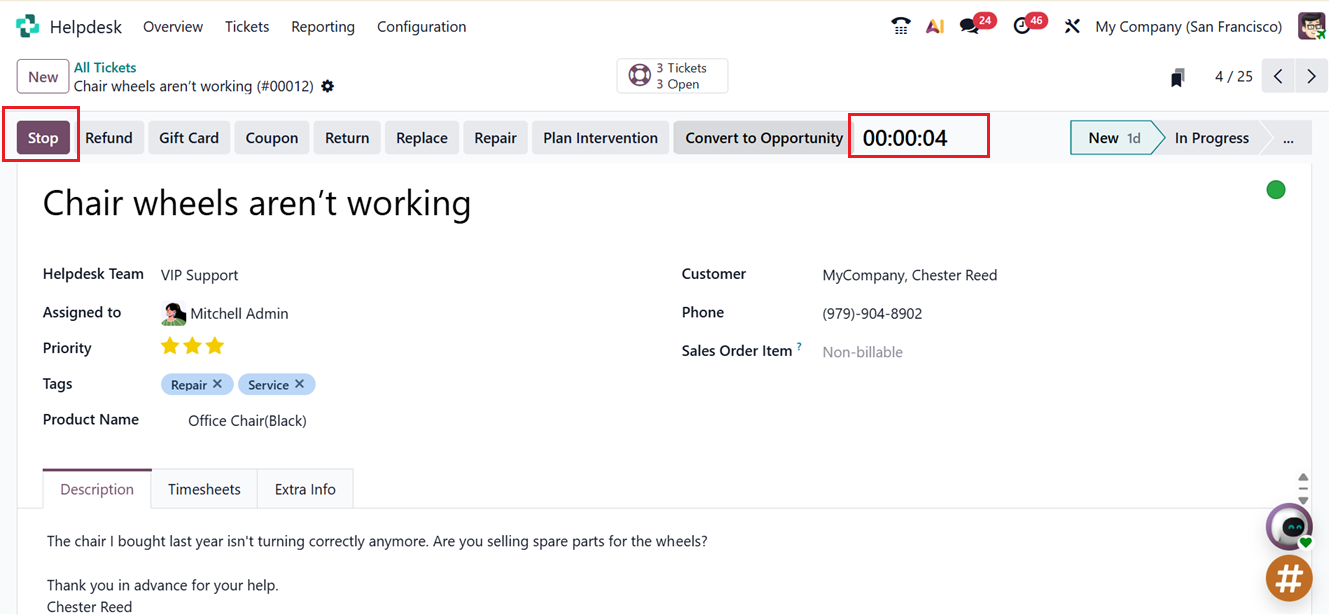Click the AI assistant icon in navbar
This screenshot has height=615, width=1329.
(x=935, y=27)
